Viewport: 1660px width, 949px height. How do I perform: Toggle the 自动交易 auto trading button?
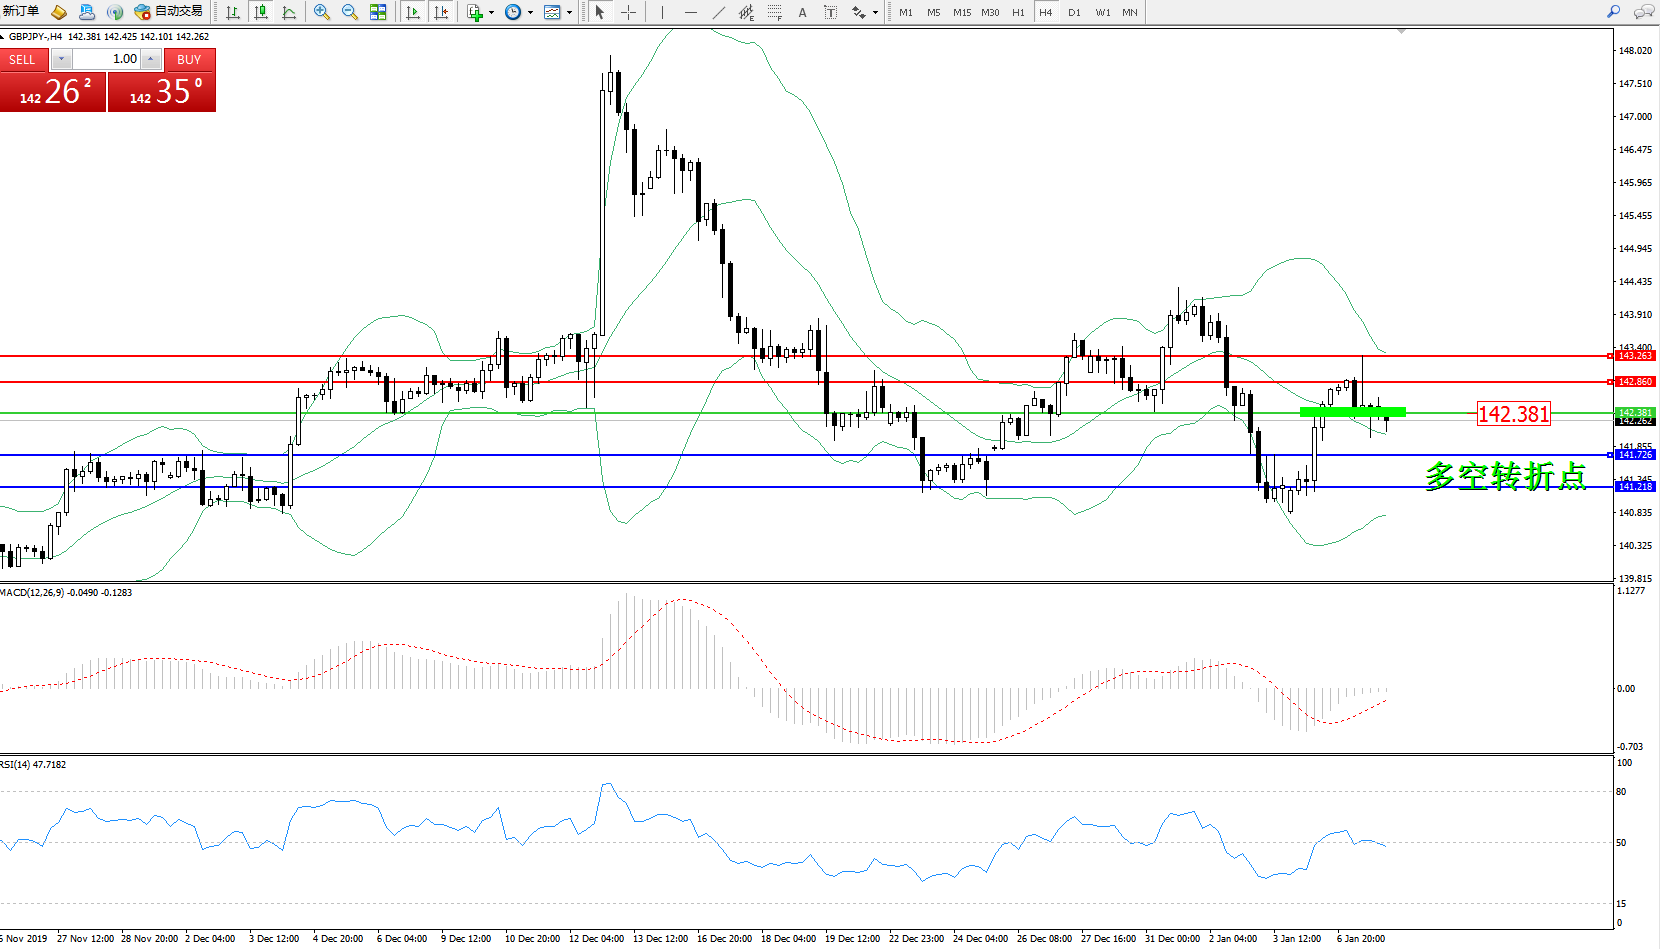[x=169, y=12]
